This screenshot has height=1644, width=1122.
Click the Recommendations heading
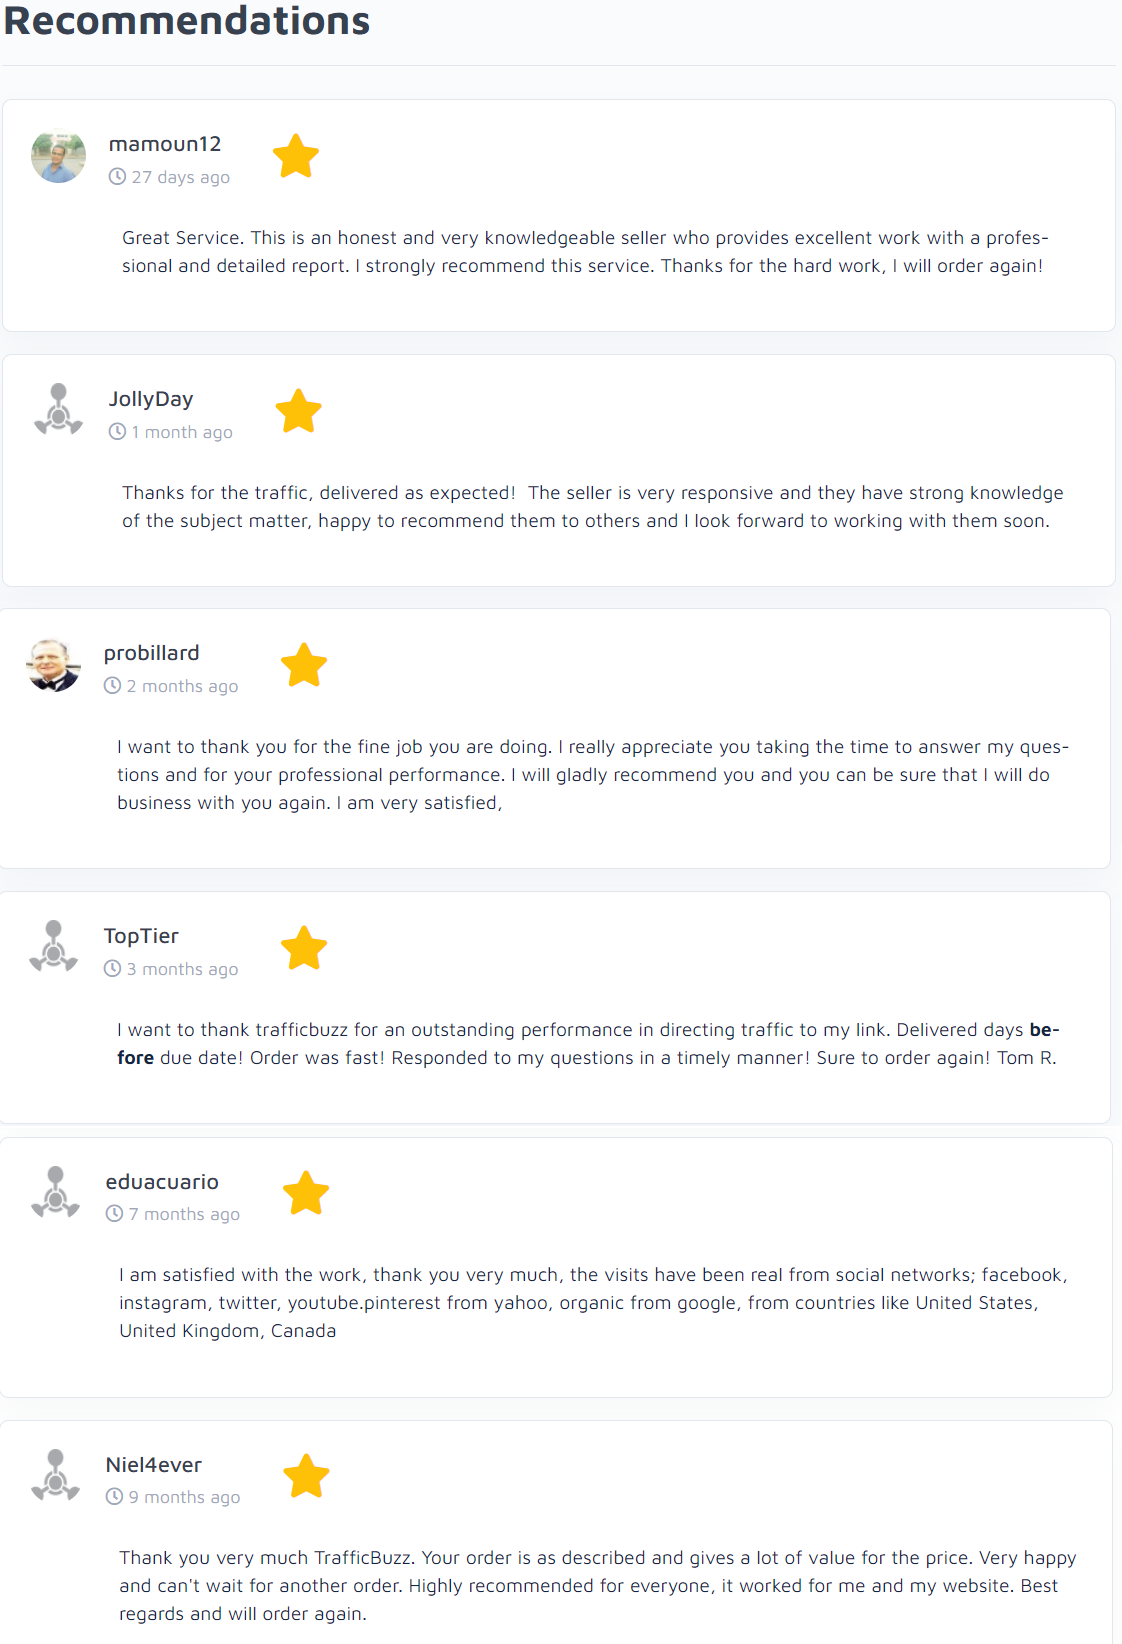[x=187, y=21]
